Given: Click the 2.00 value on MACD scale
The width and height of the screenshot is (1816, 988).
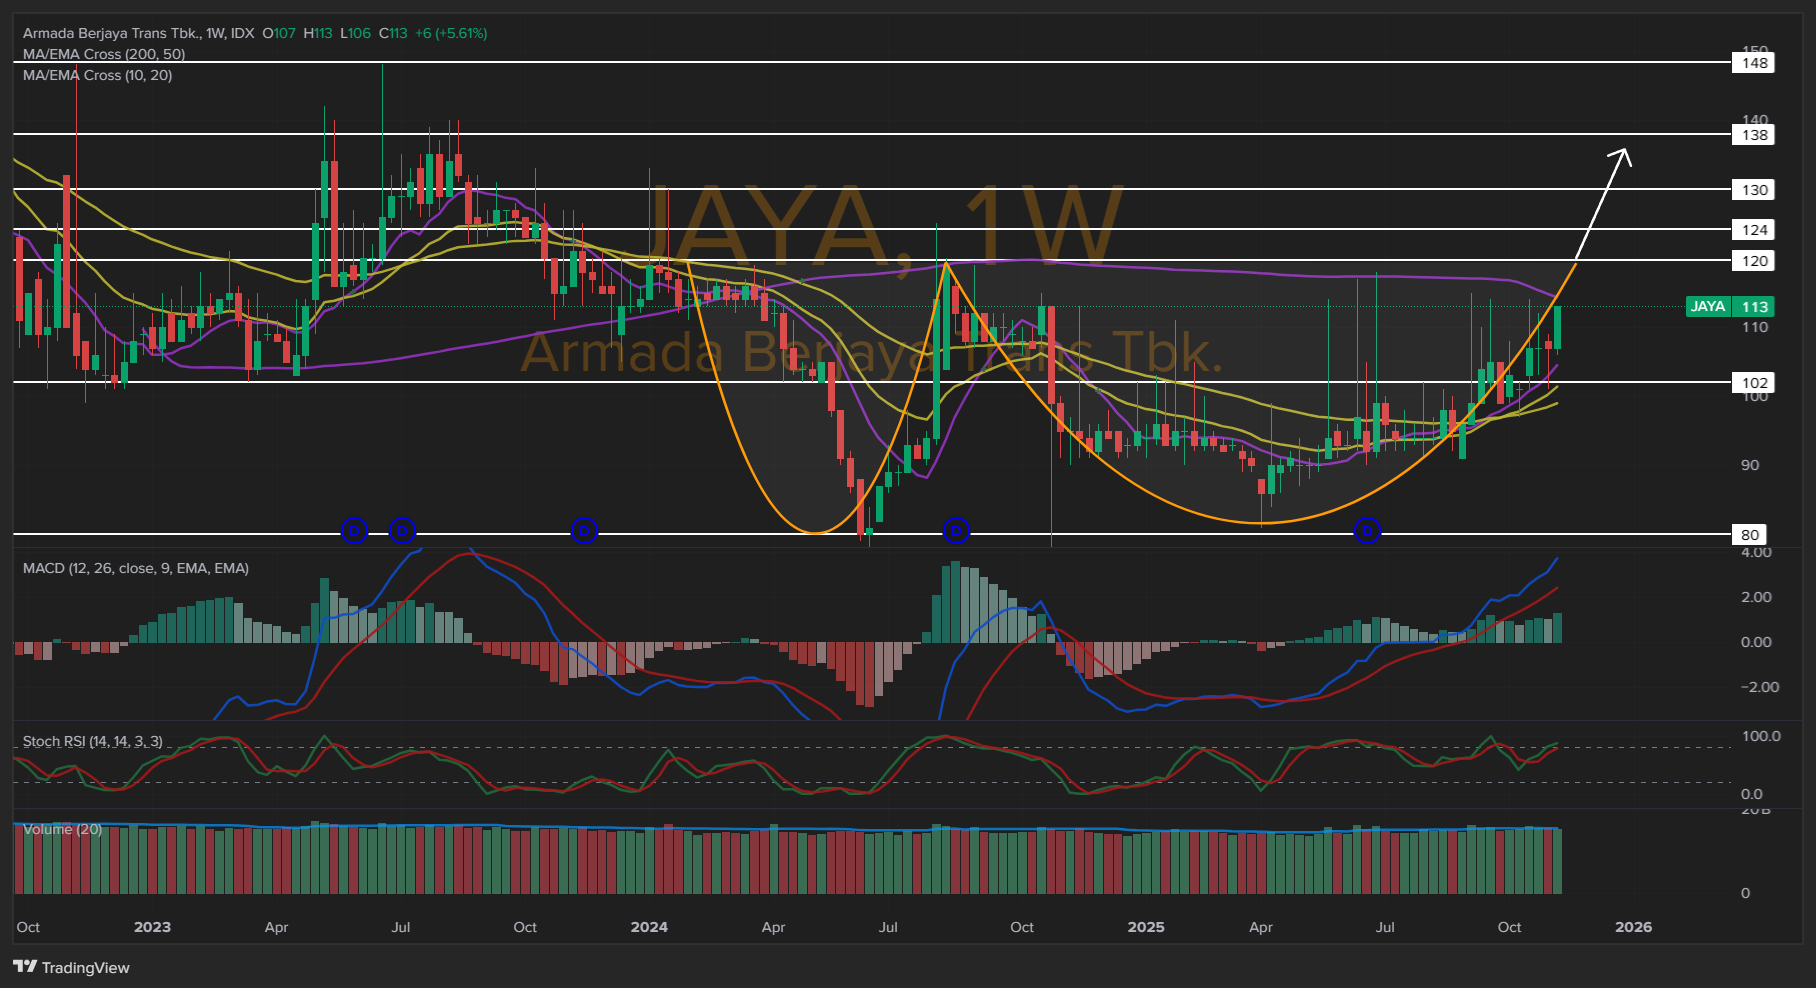Looking at the screenshot, I should (1756, 597).
